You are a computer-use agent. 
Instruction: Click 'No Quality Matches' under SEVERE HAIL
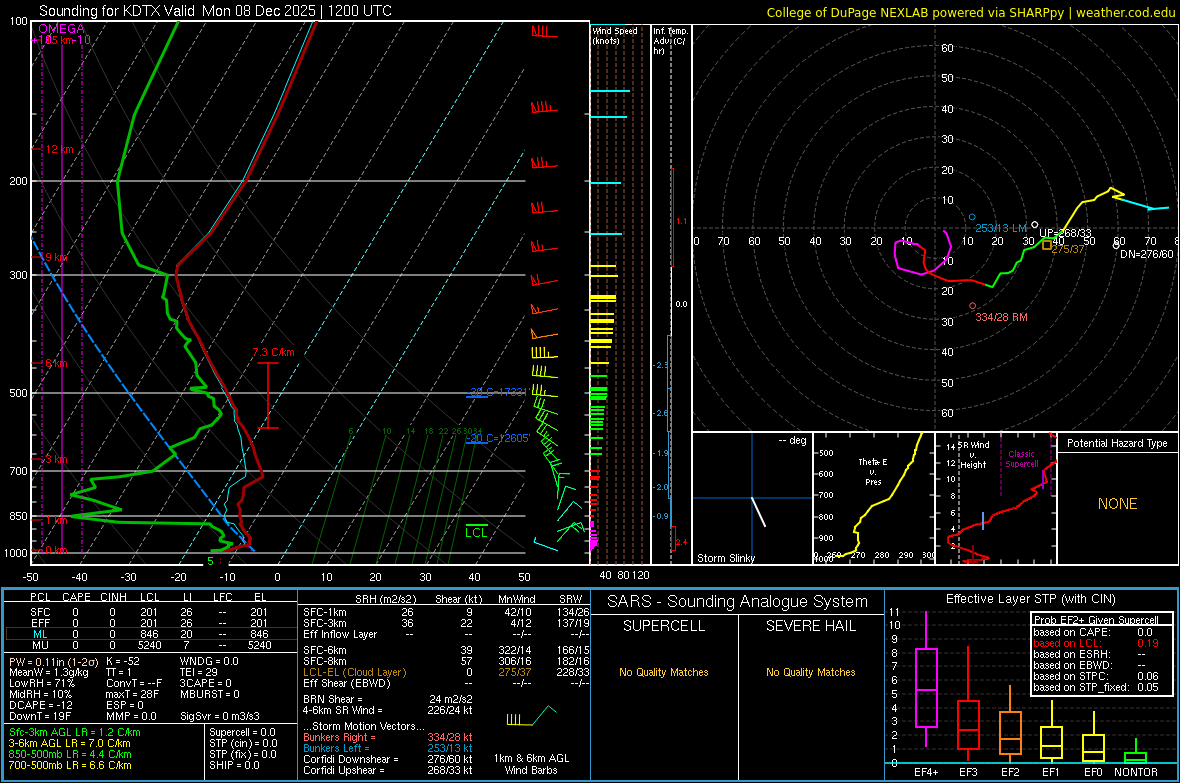point(810,672)
